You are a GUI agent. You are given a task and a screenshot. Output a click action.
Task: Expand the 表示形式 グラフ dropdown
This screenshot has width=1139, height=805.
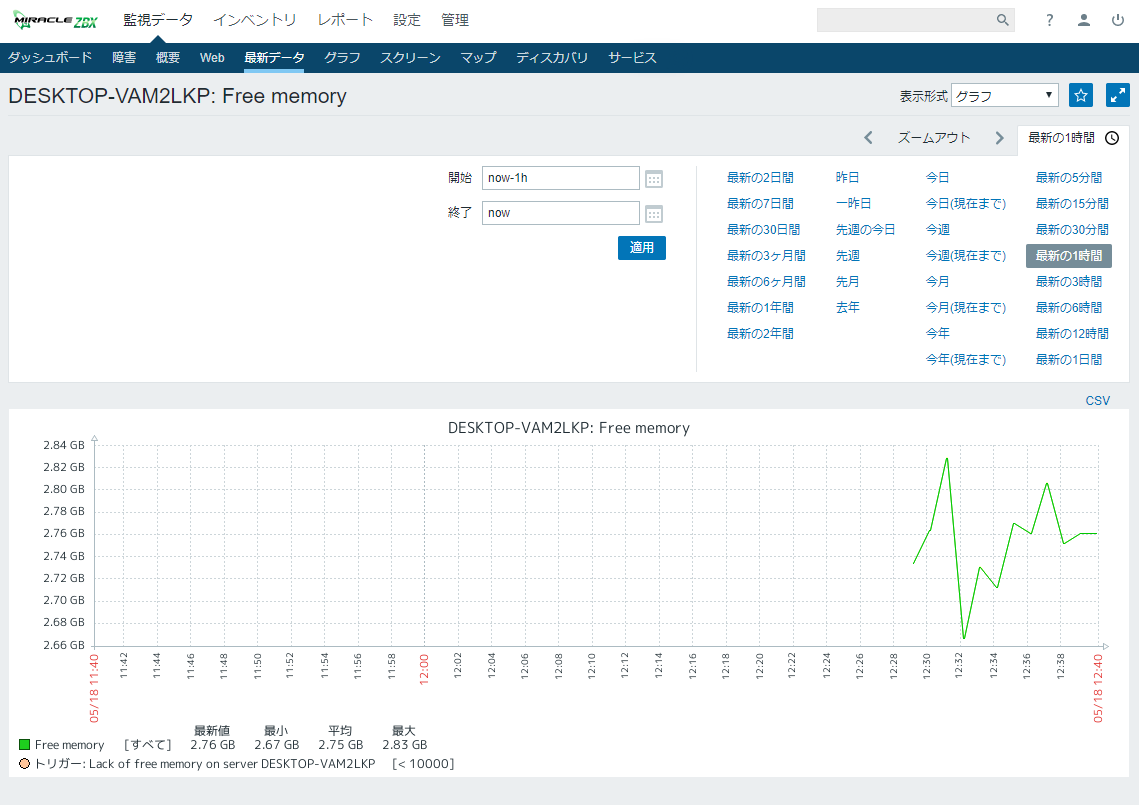click(x=1004, y=96)
